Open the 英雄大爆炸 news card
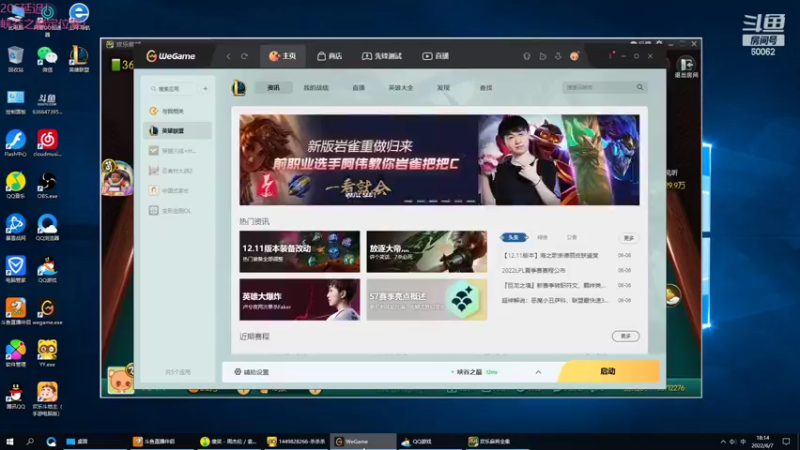Viewport: 800px width, 450px height. click(299, 299)
